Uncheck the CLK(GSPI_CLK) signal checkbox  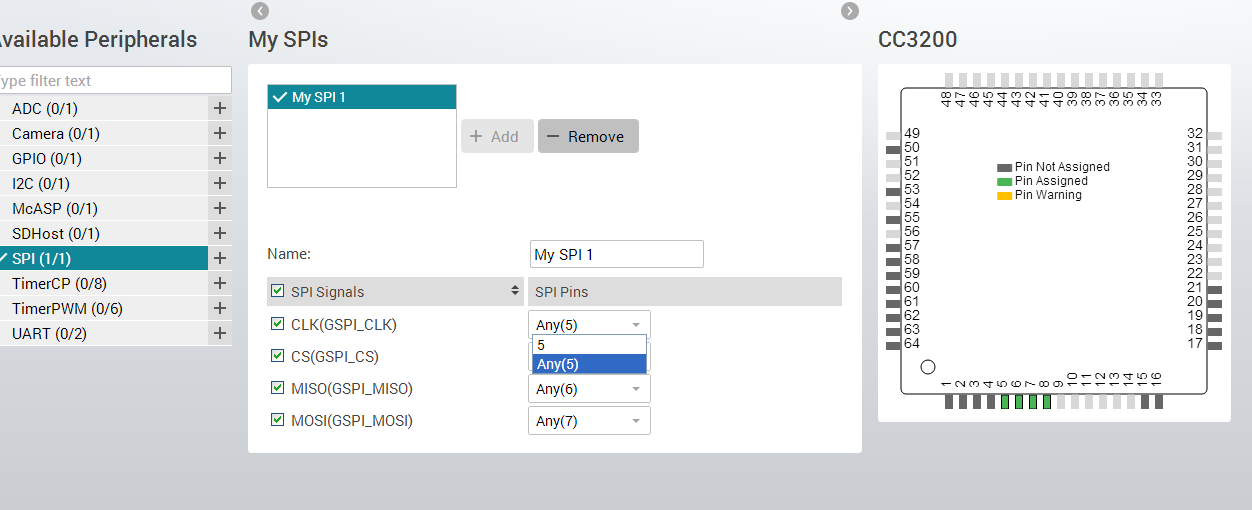pyautogui.click(x=278, y=324)
